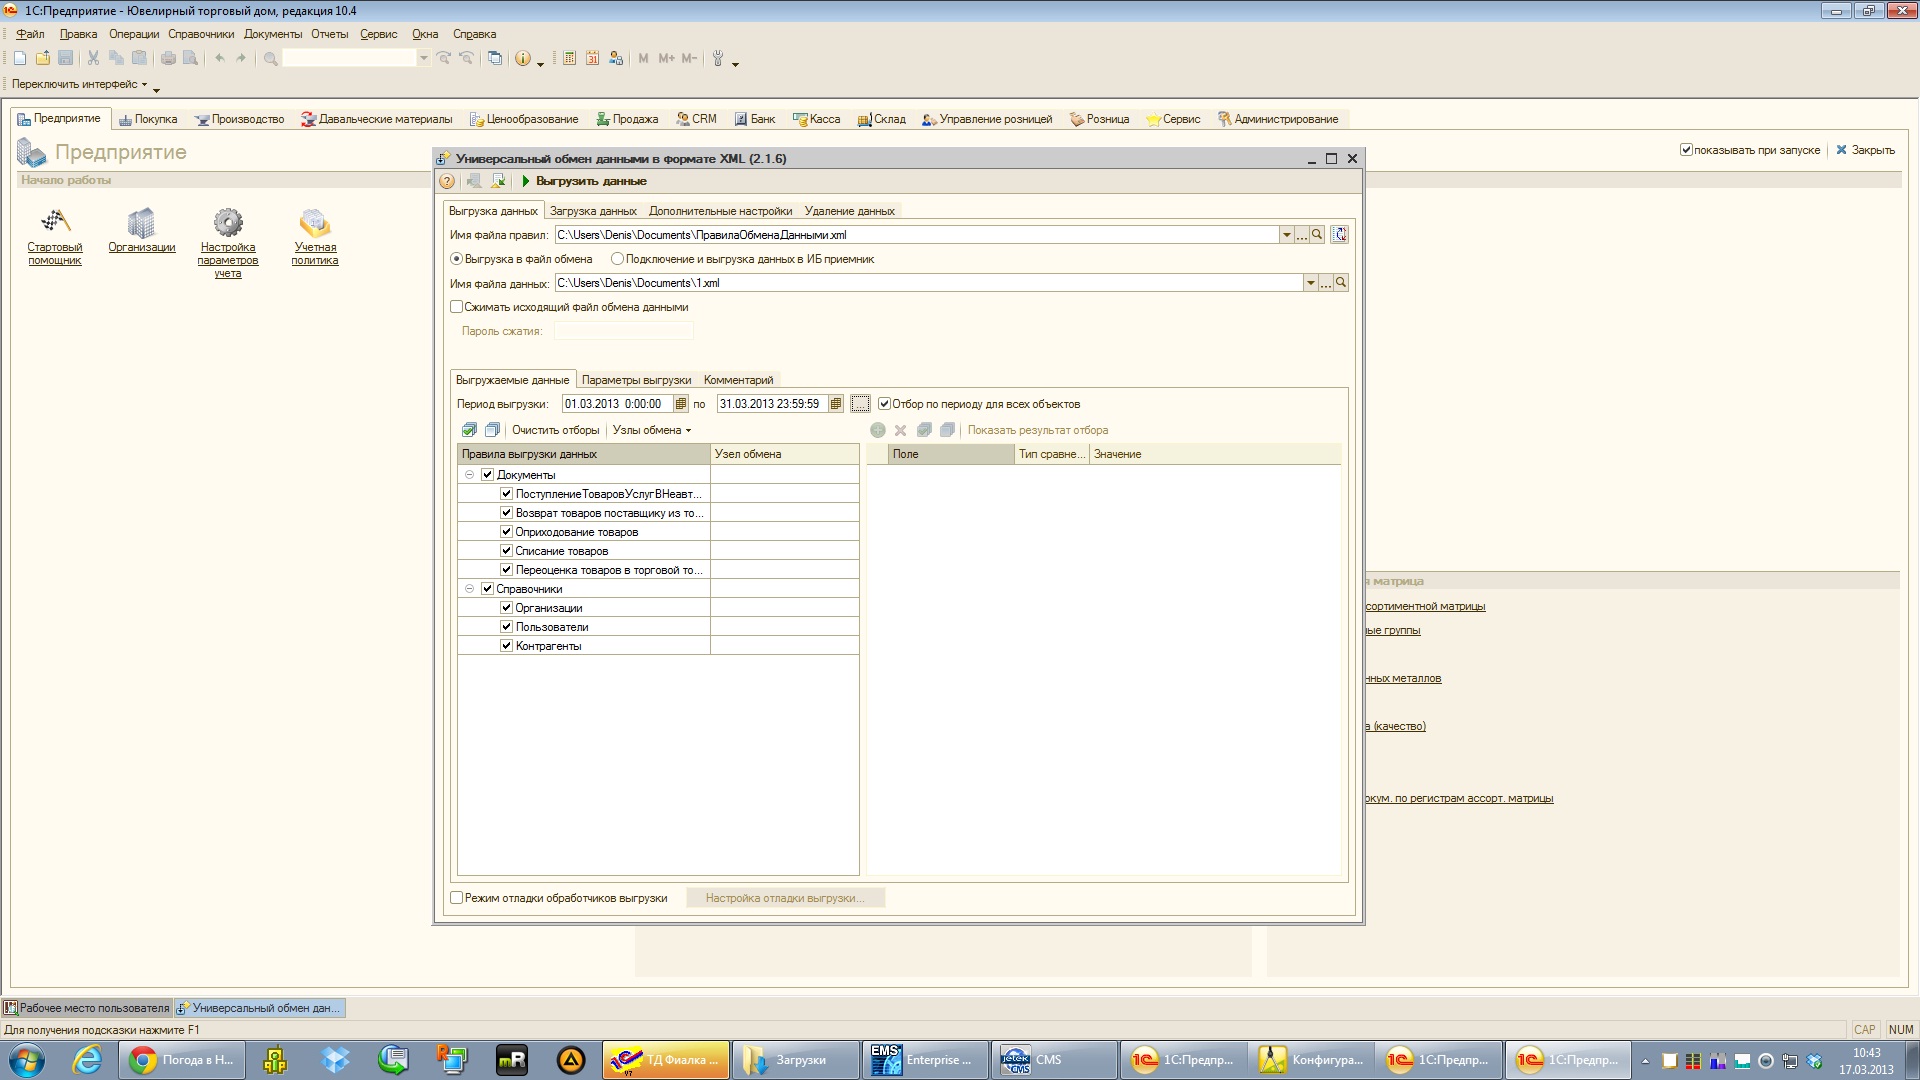Open Internet Explorer in the taskbar
The image size is (1920, 1080).
(88, 1060)
